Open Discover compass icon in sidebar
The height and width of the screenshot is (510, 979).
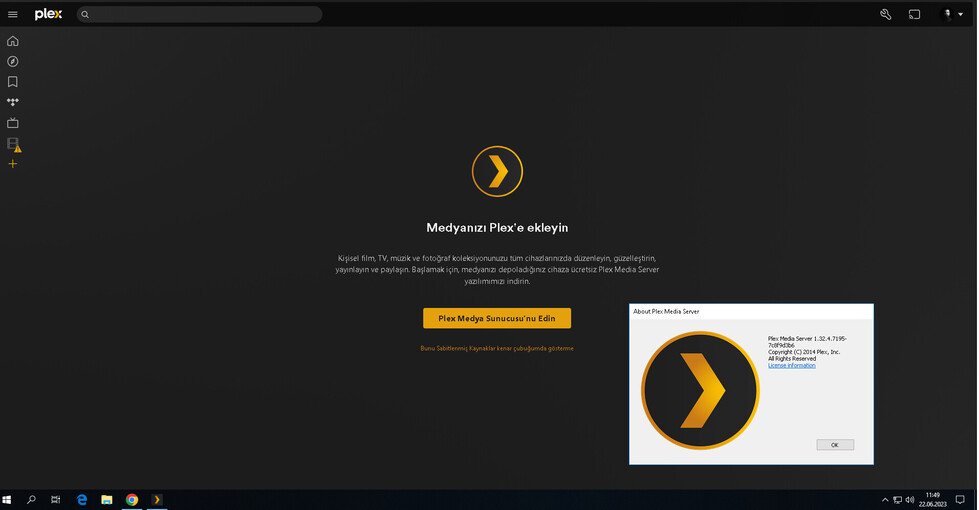[x=12, y=61]
